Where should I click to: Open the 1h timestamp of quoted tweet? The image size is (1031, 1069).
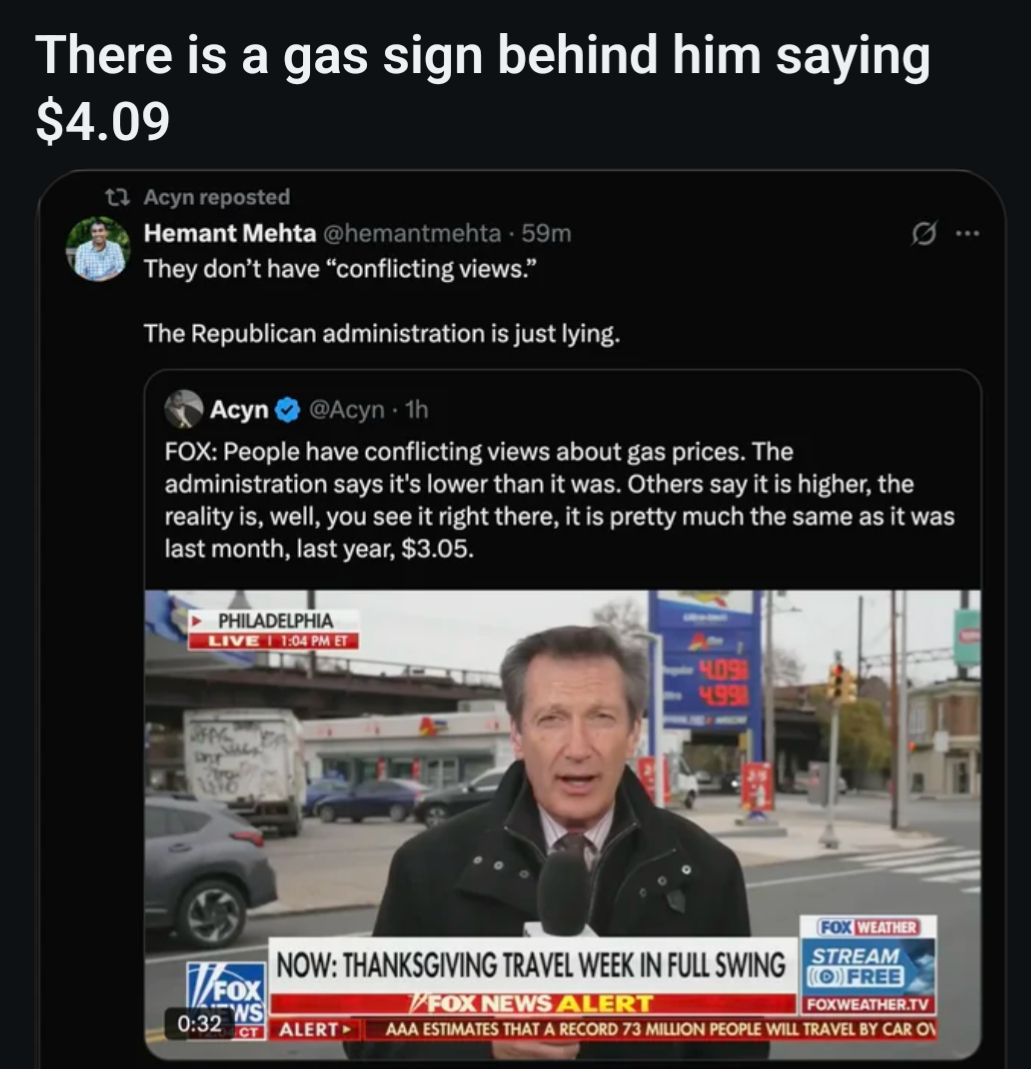[x=412, y=409]
